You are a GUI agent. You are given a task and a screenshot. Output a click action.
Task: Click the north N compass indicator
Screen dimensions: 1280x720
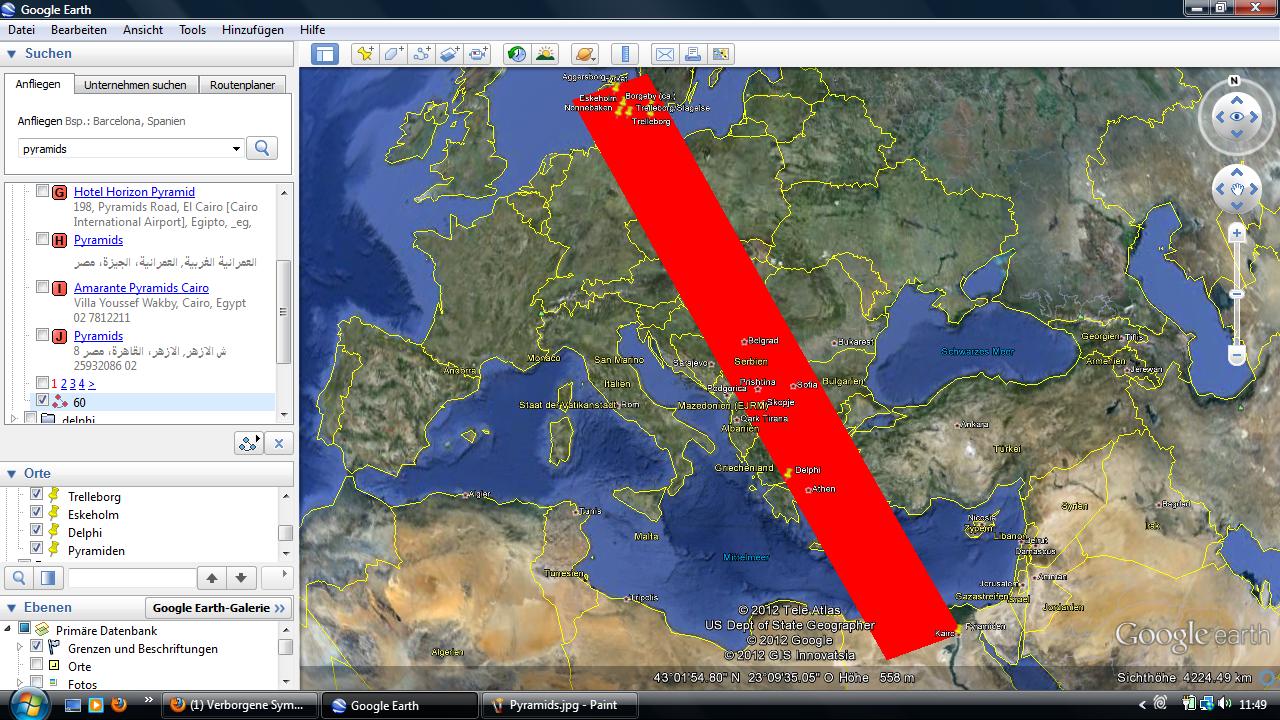coord(1235,81)
